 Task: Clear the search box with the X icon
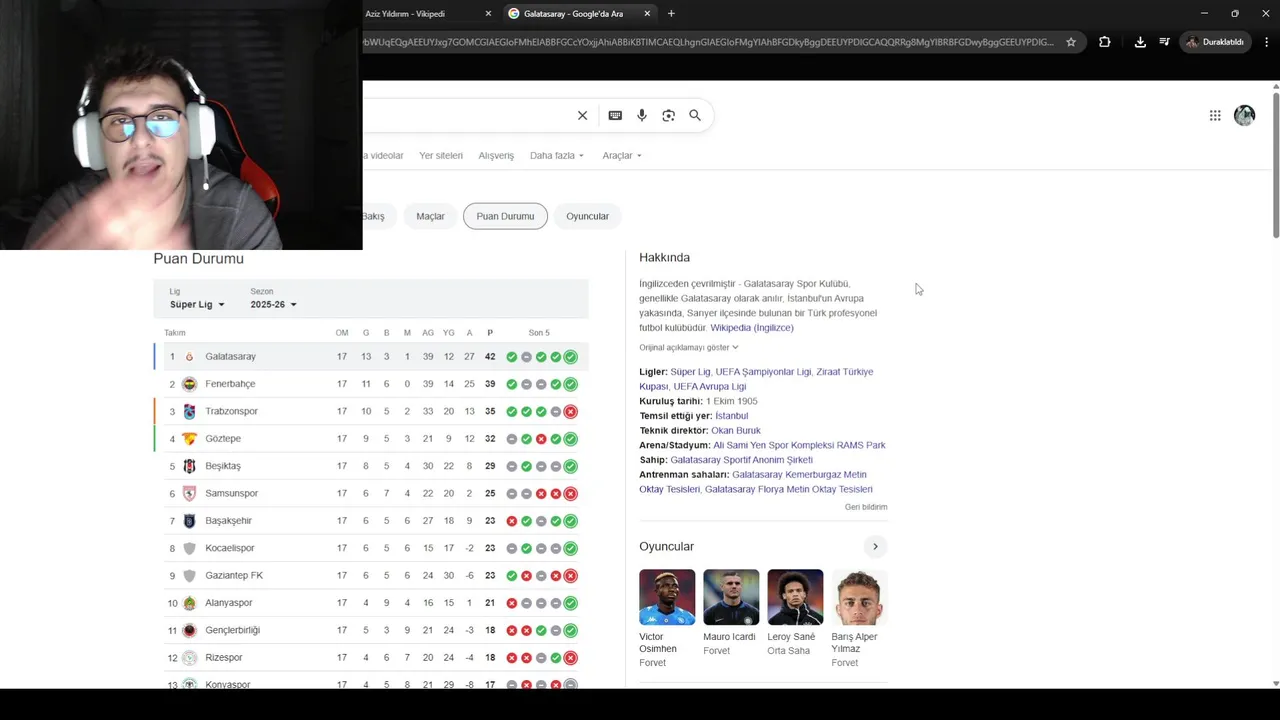point(582,115)
